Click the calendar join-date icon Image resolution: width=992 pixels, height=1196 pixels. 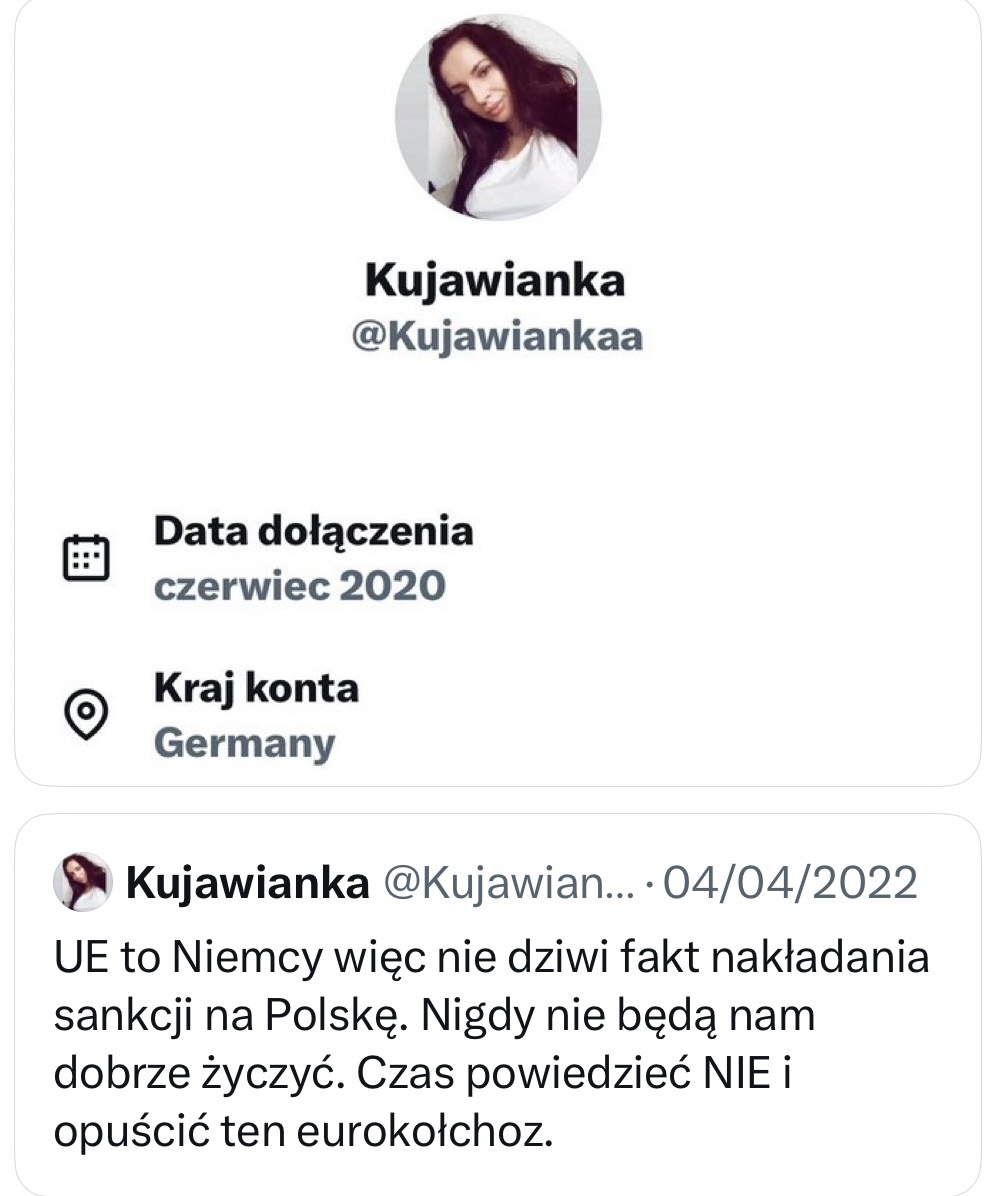coord(87,557)
